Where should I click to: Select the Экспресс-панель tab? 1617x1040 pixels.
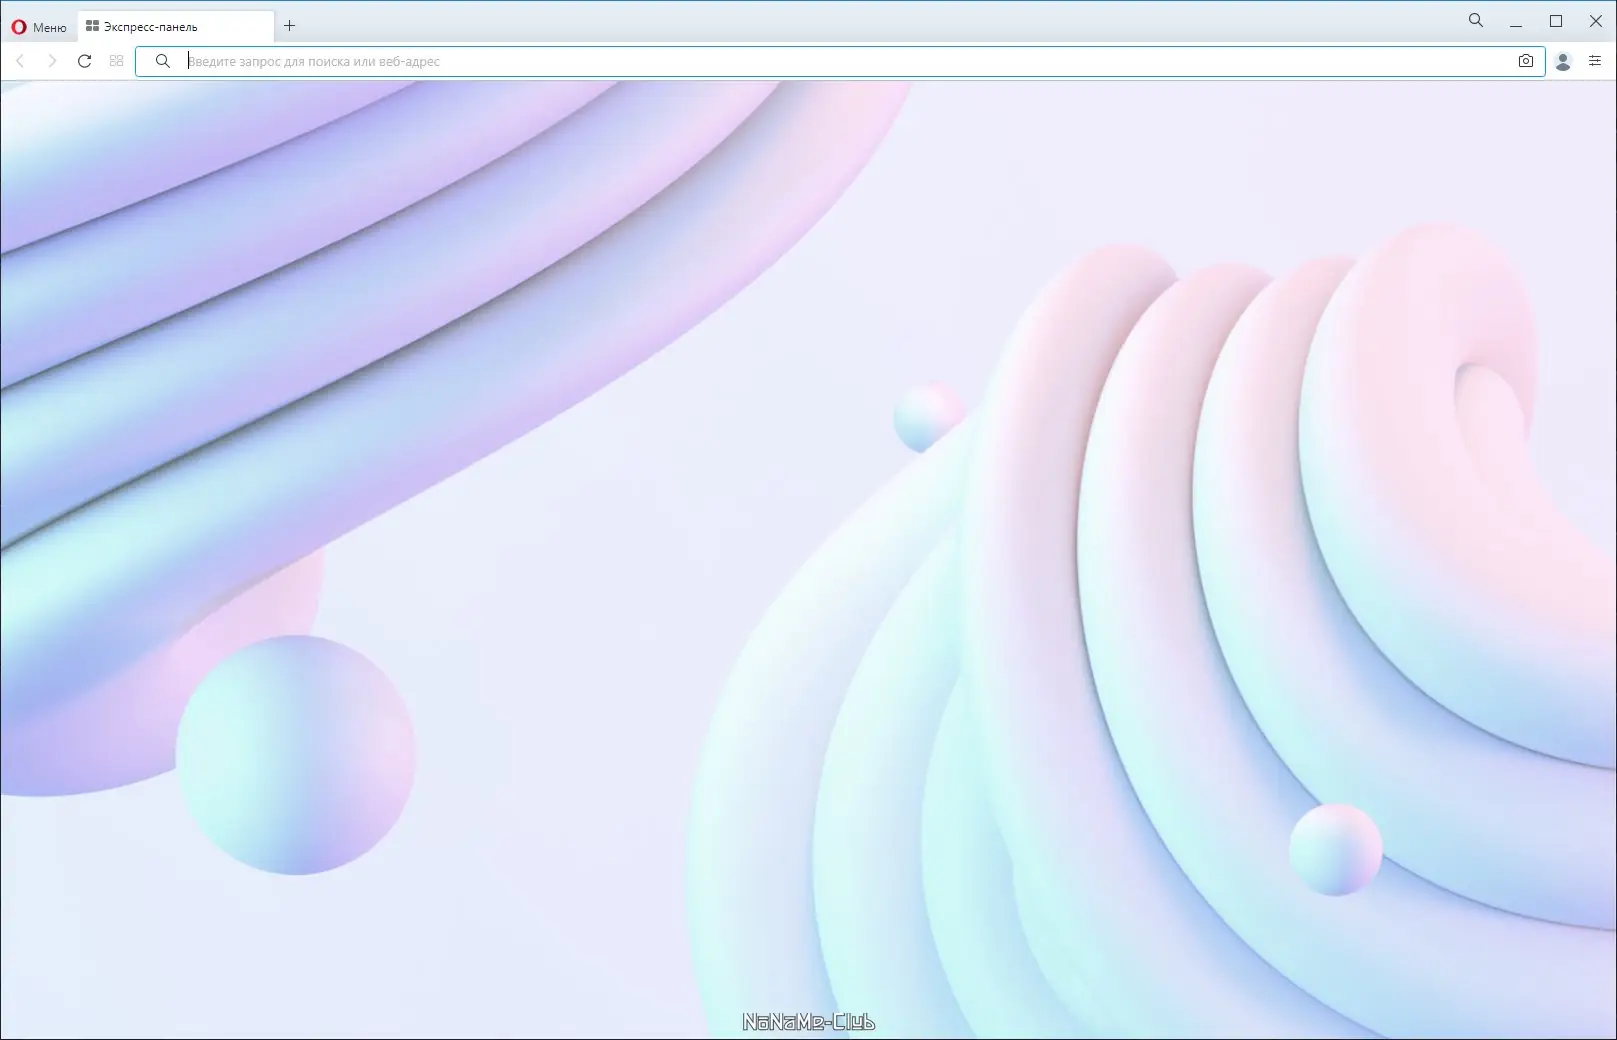pos(175,27)
